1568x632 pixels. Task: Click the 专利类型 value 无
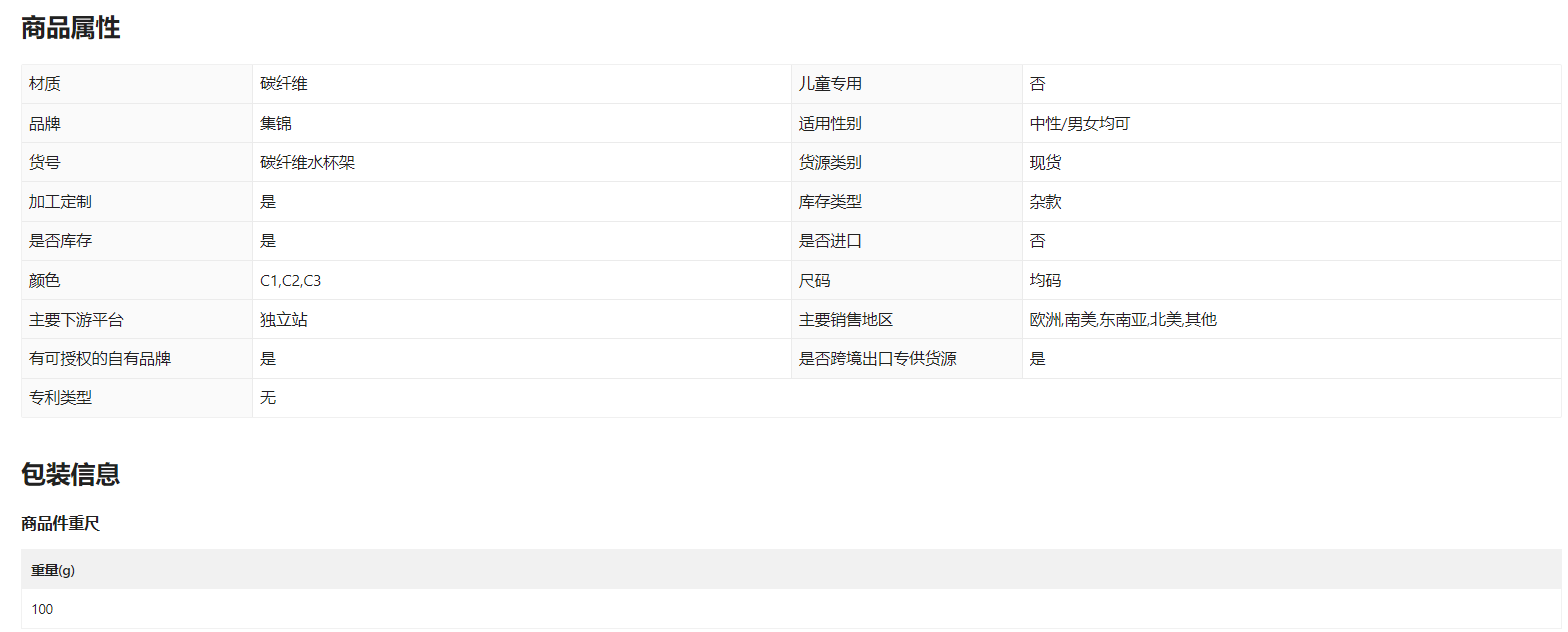(268, 398)
